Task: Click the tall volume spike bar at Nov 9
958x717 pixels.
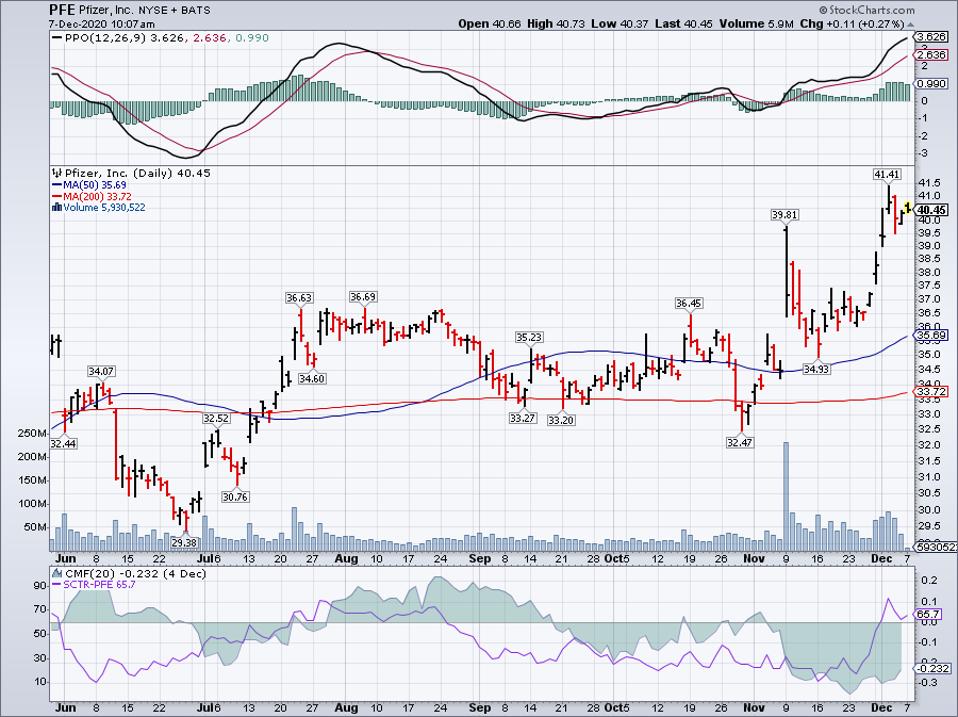Action: [786, 496]
